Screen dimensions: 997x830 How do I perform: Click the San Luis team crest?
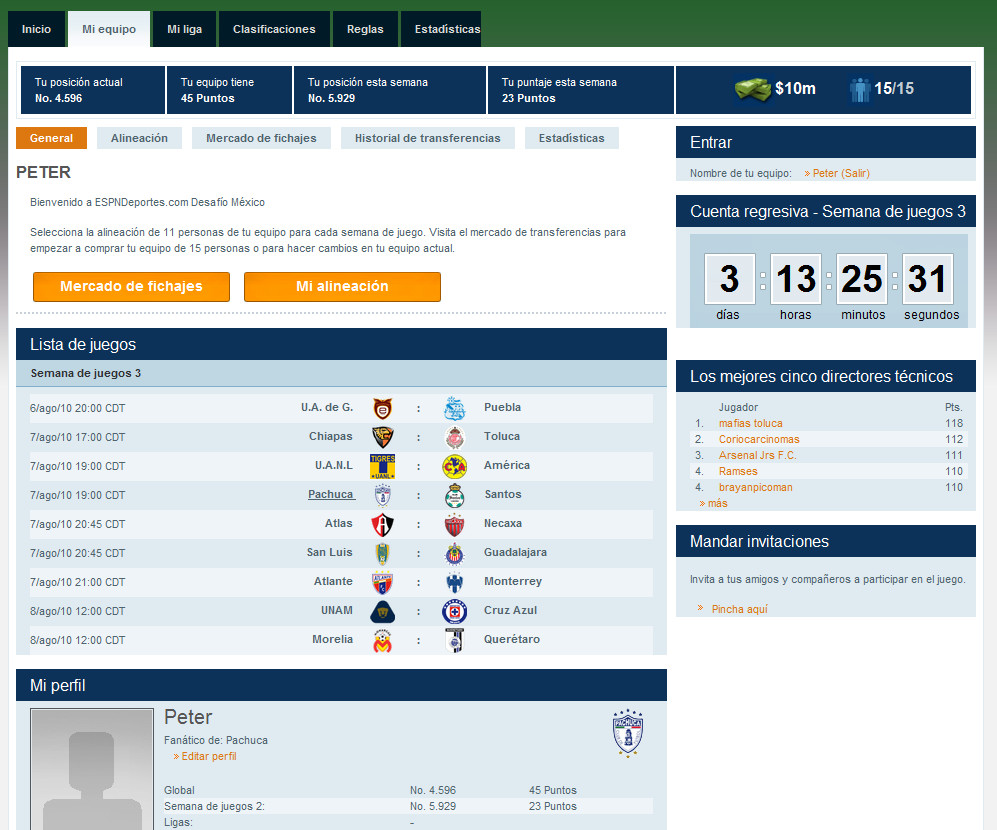tap(382, 553)
